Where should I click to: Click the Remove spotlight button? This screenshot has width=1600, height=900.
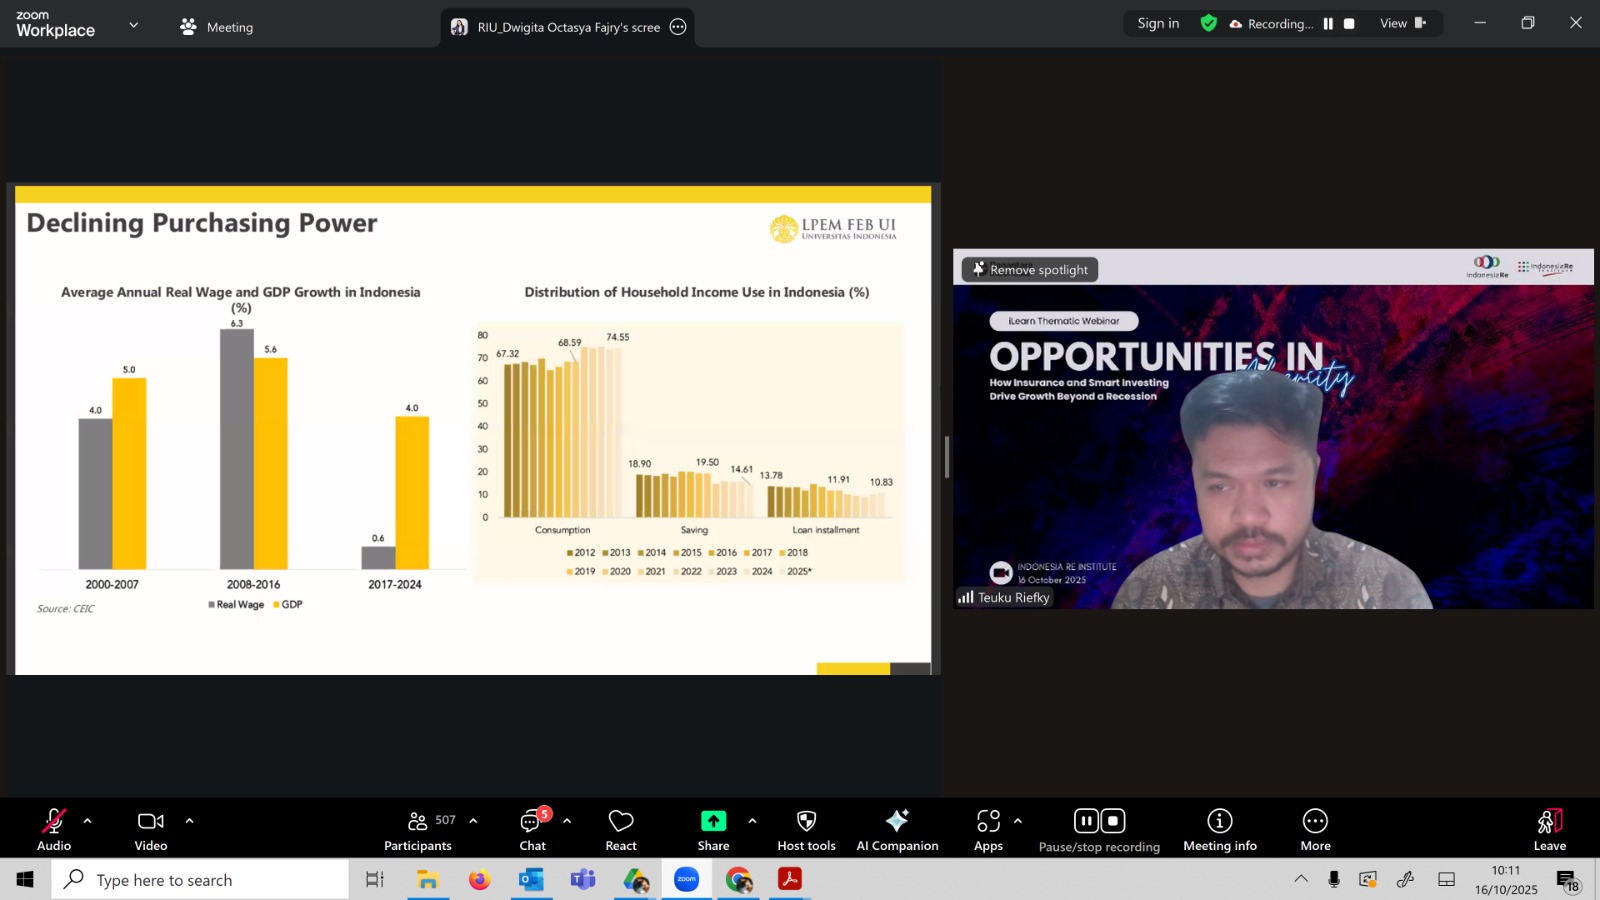1030,270
